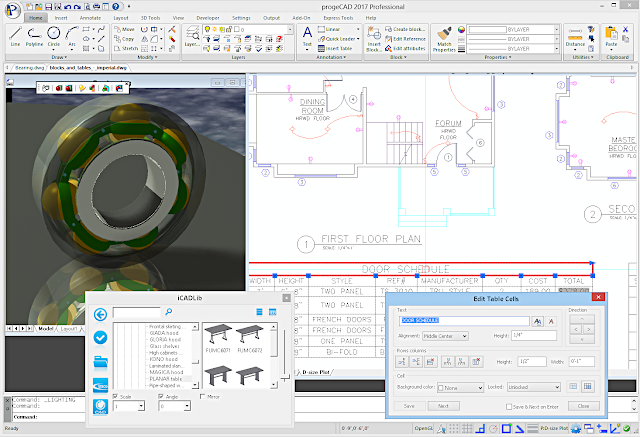Viewport: 640px width, 437px height.
Task: Click the Insert Block tool
Action: (x=373, y=39)
